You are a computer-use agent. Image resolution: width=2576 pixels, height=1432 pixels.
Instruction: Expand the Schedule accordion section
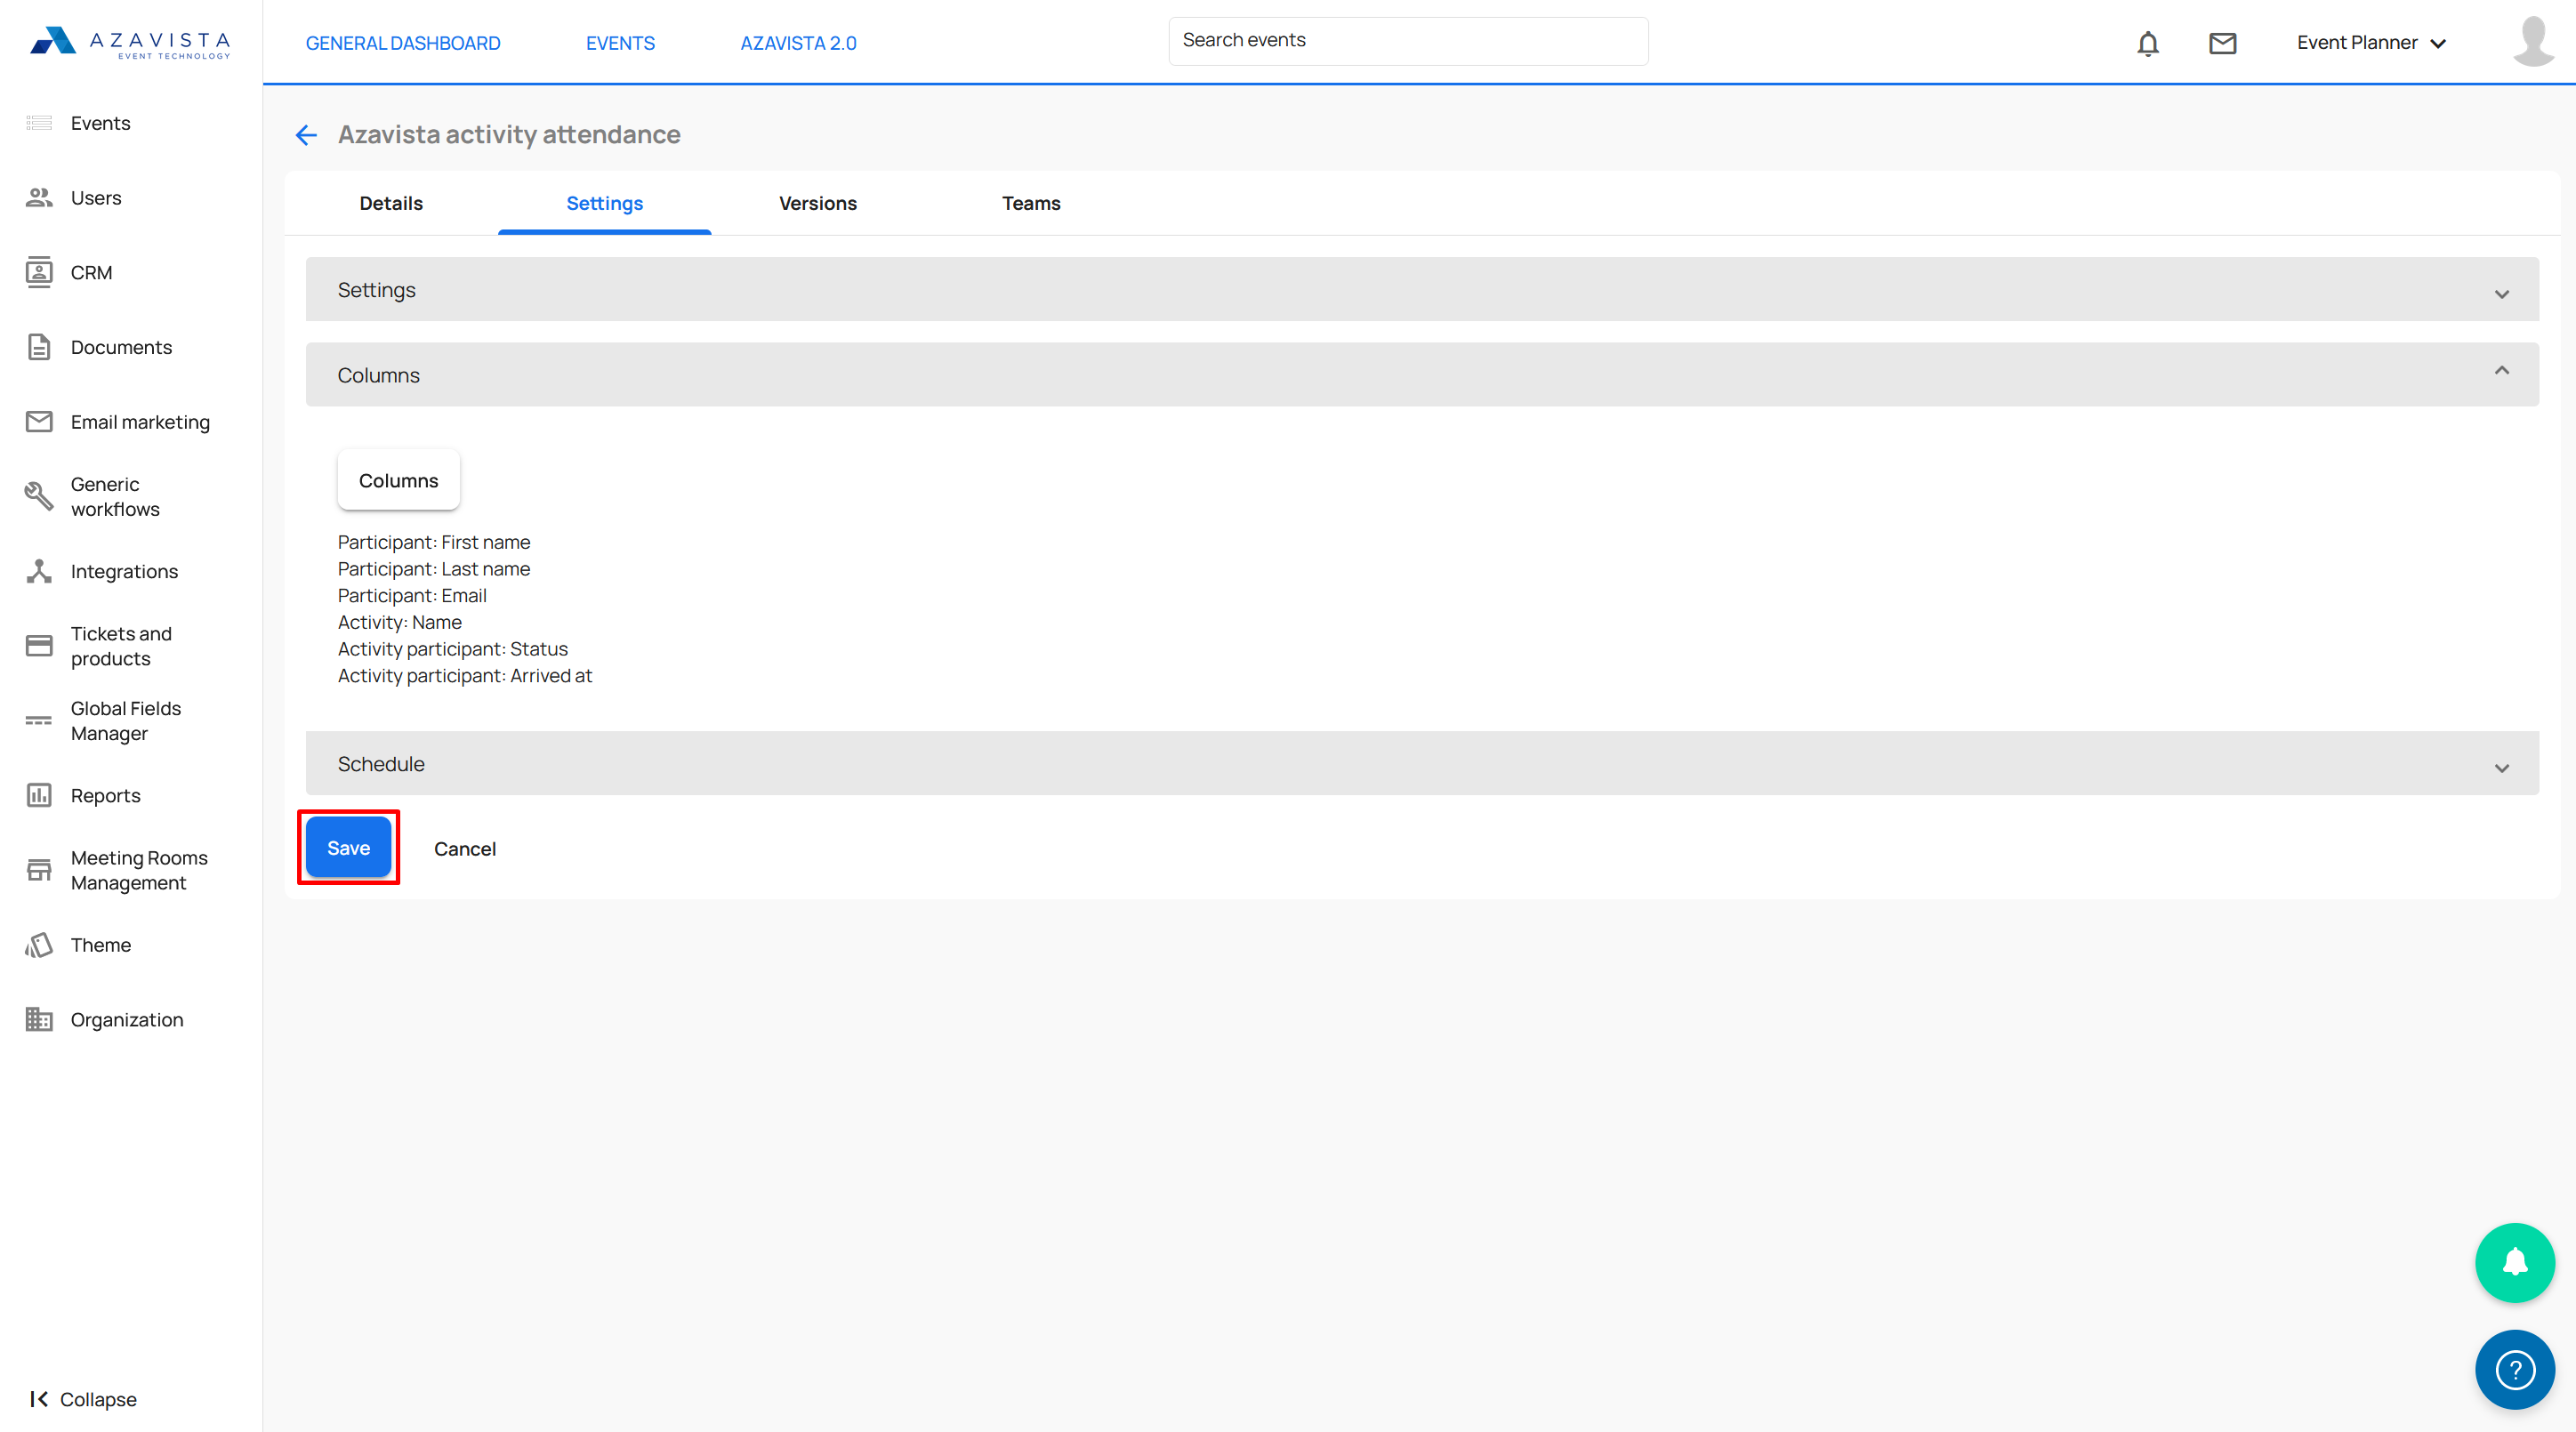pos(1422,764)
